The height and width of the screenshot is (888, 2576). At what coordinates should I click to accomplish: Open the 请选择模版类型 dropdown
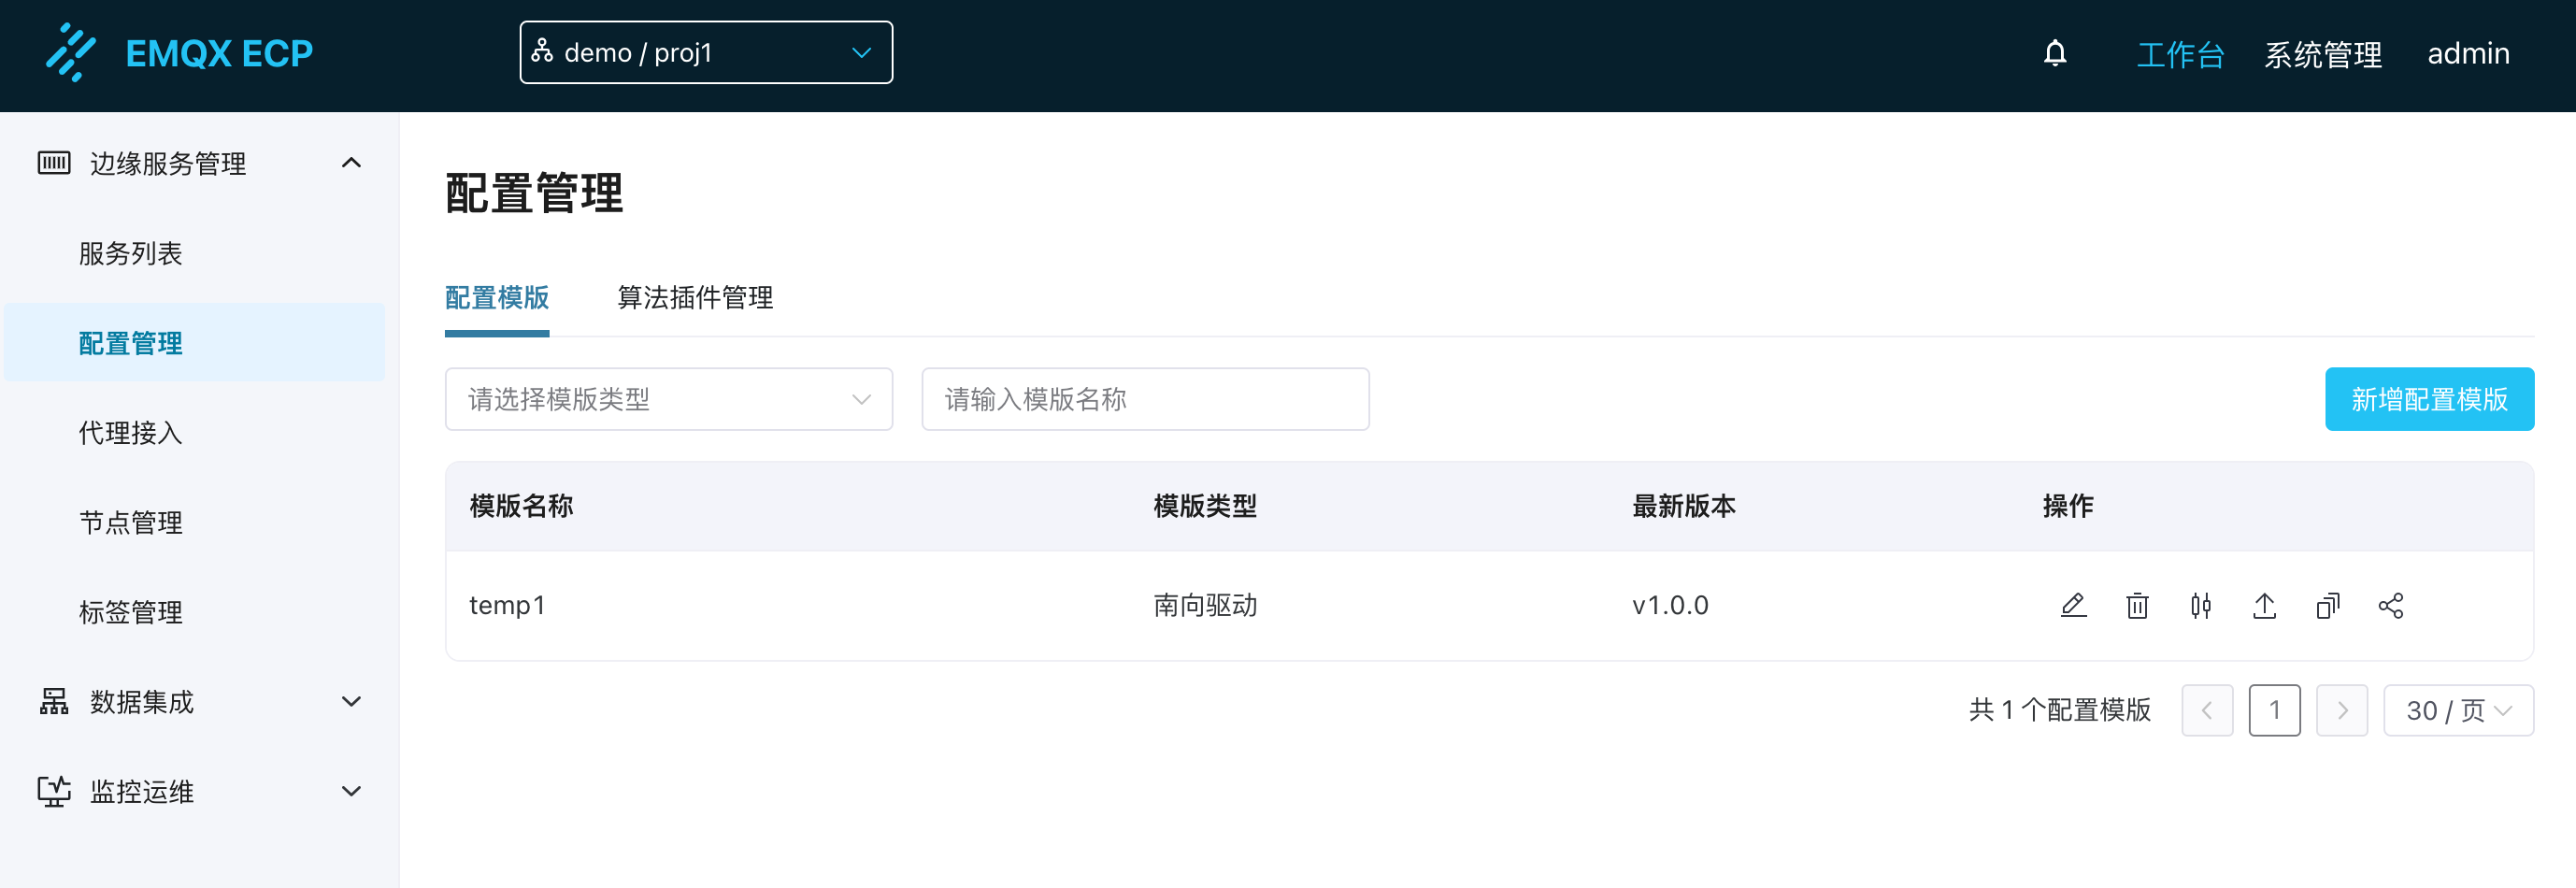(668, 399)
